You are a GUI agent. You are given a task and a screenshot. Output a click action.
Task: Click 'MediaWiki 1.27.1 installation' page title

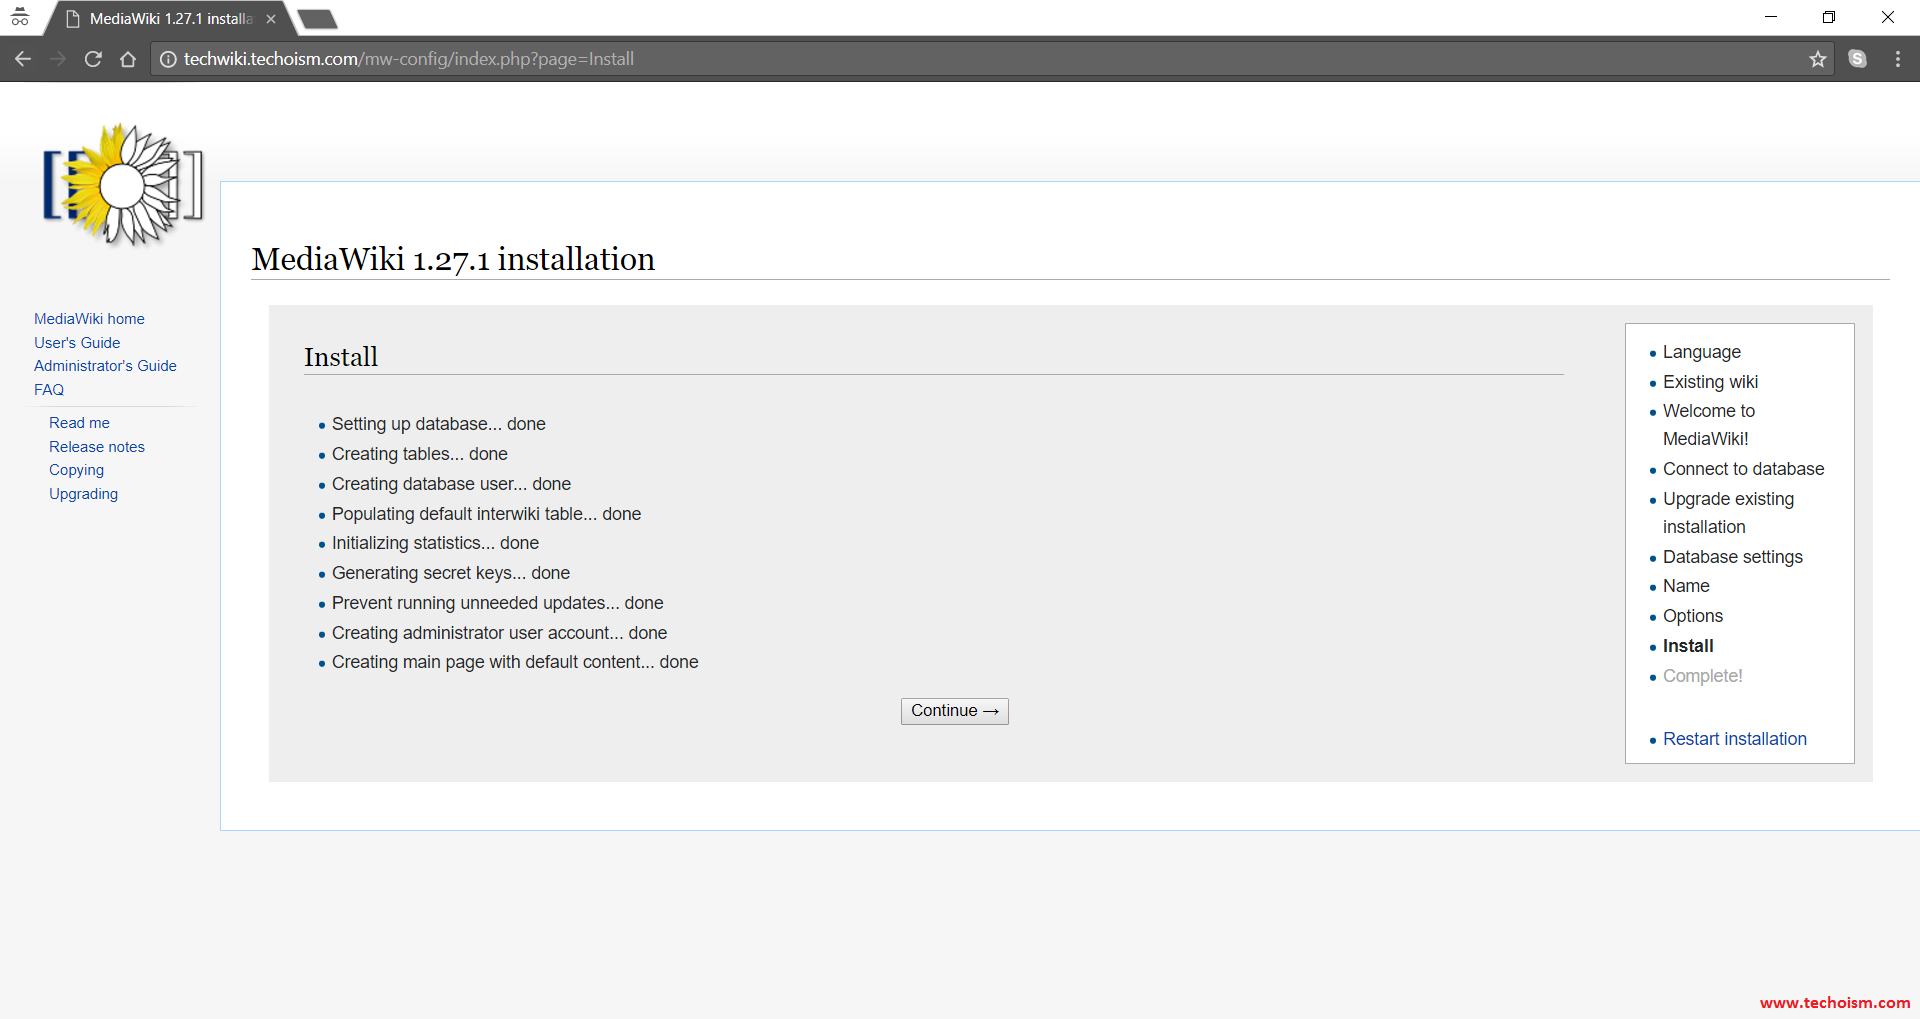[x=453, y=259]
